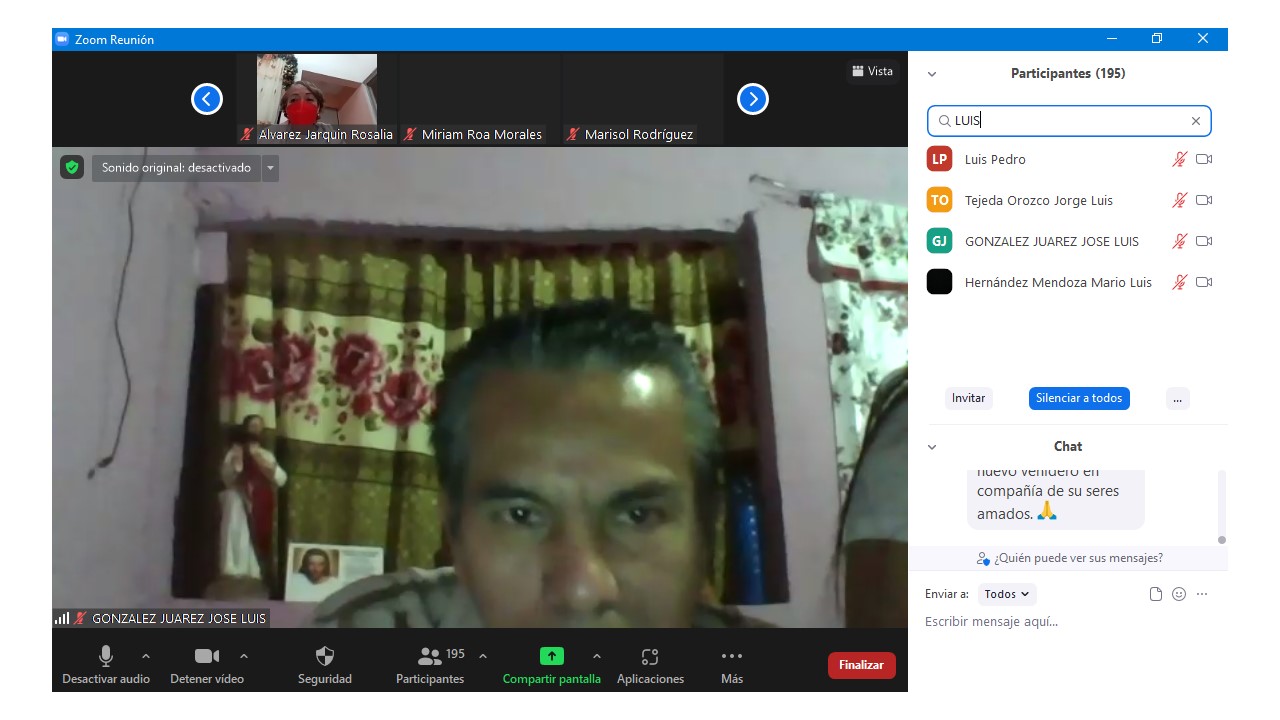Viewport: 1280px width, 720px height.
Task: Open the Participantes toolbar icon
Action: click(x=430, y=656)
